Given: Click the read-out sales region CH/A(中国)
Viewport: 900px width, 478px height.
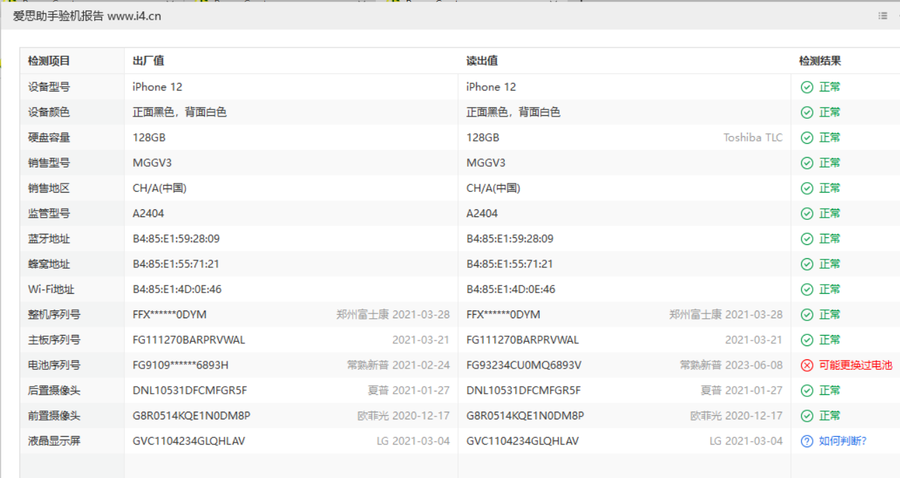Looking at the screenshot, I should (493, 188).
